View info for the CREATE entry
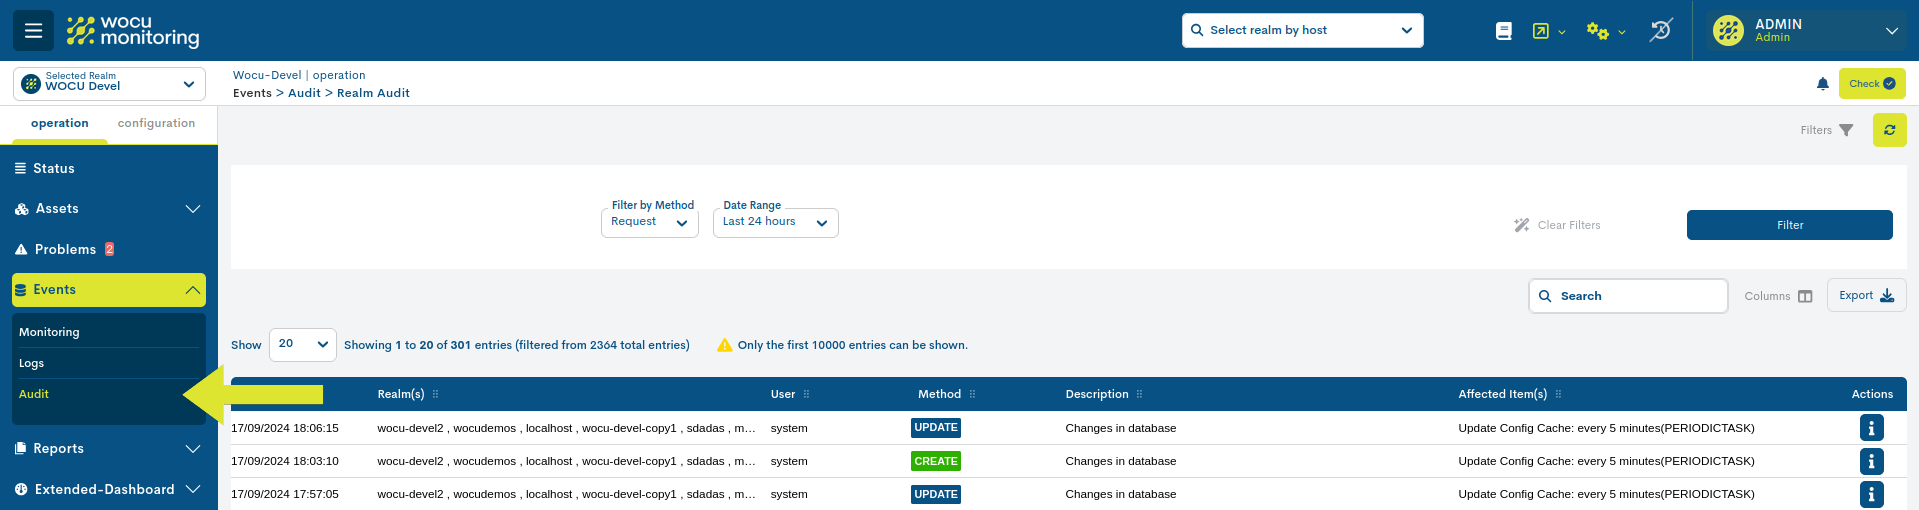The height and width of the screenshot is (510, 1919). [x=1870, y=461]
